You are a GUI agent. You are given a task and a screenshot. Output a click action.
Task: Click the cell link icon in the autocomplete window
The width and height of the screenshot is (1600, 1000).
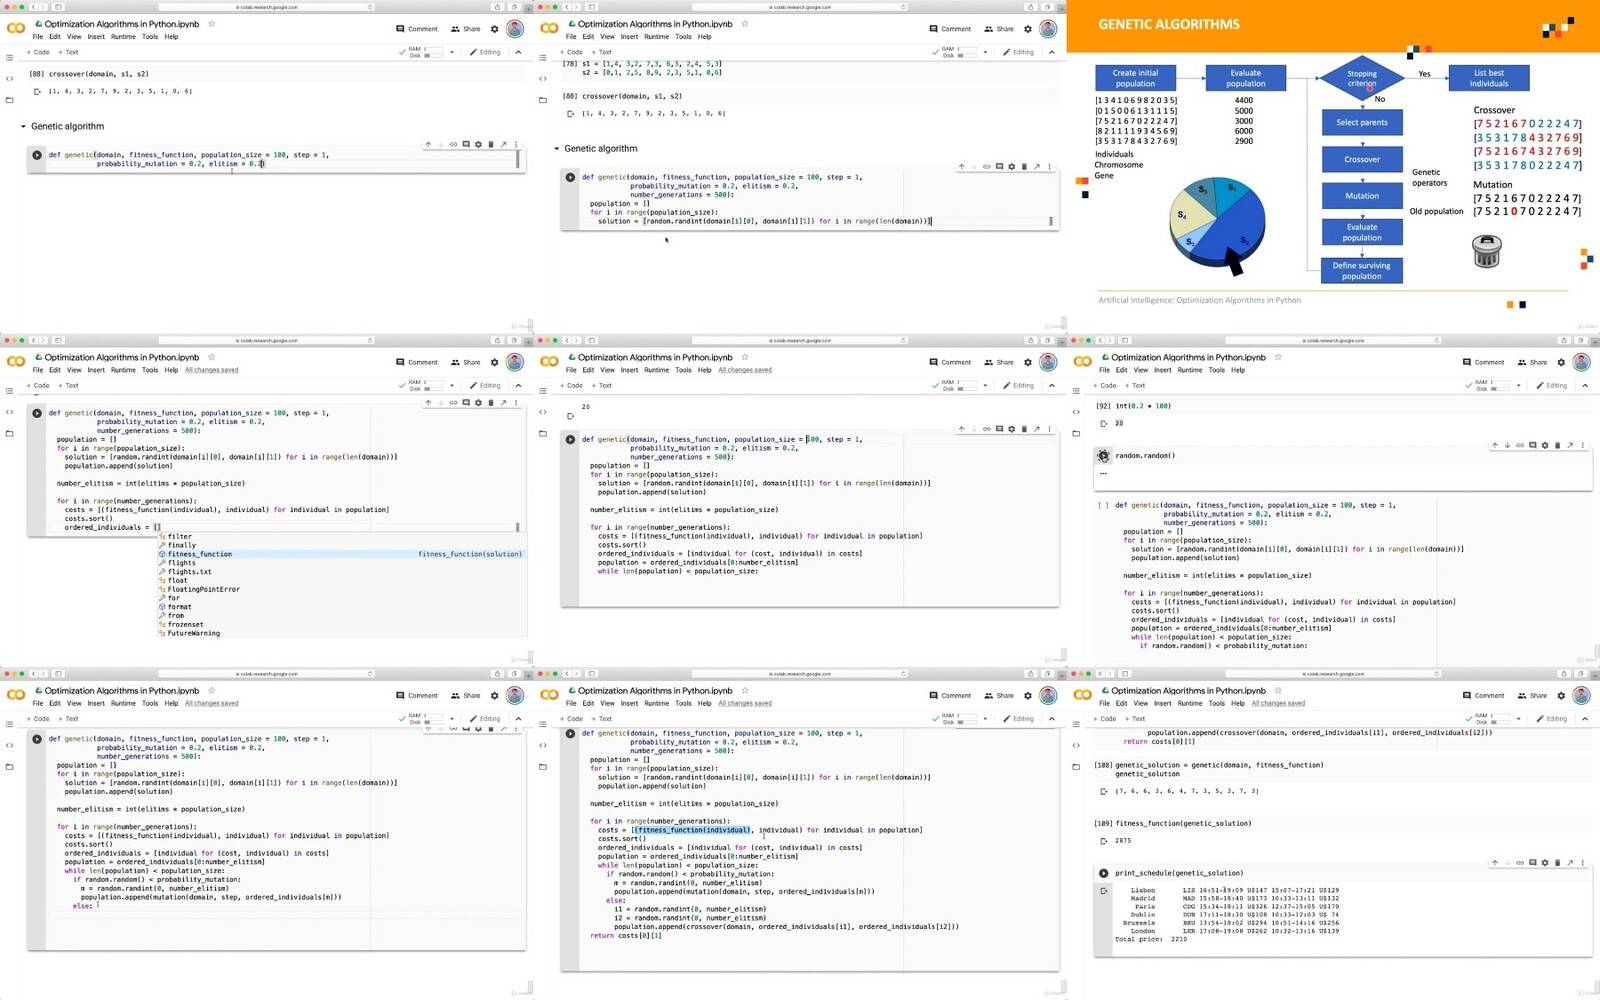click(453, 403)
